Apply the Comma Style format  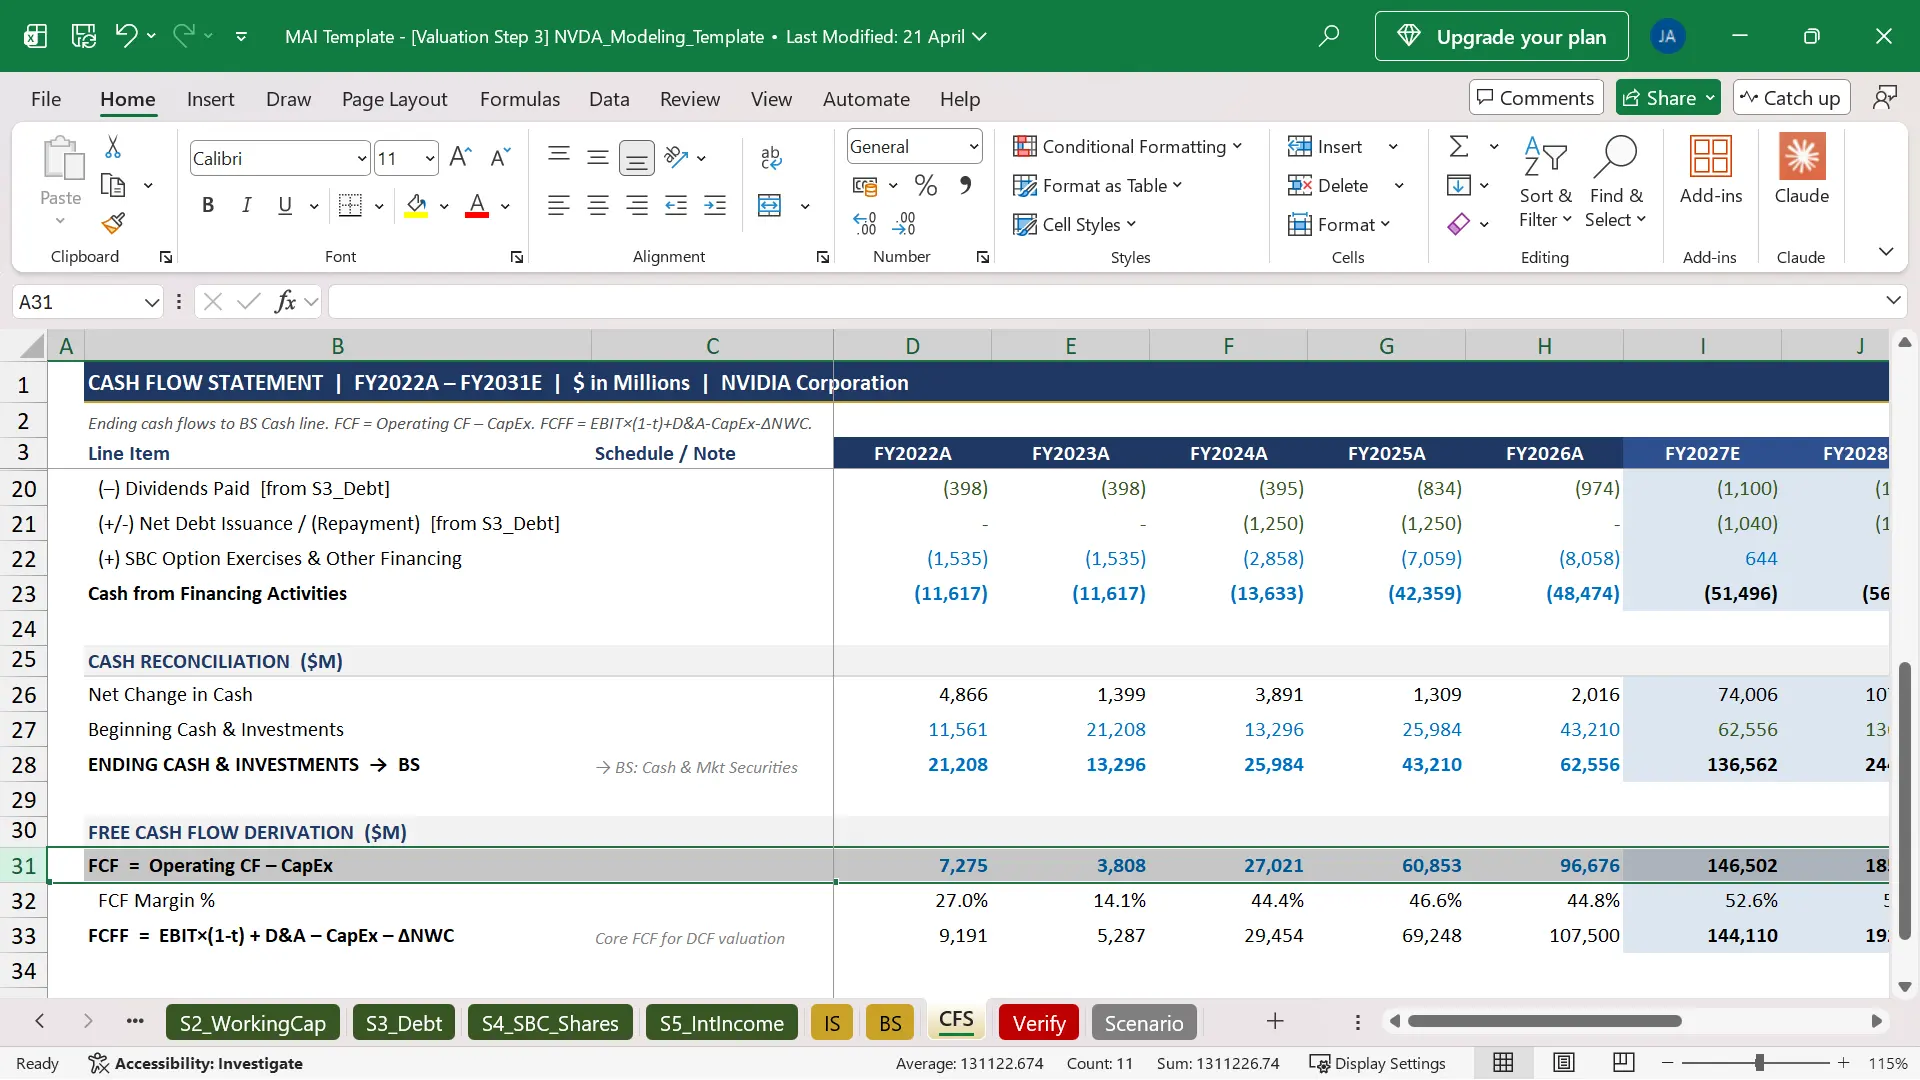(965, 185)
